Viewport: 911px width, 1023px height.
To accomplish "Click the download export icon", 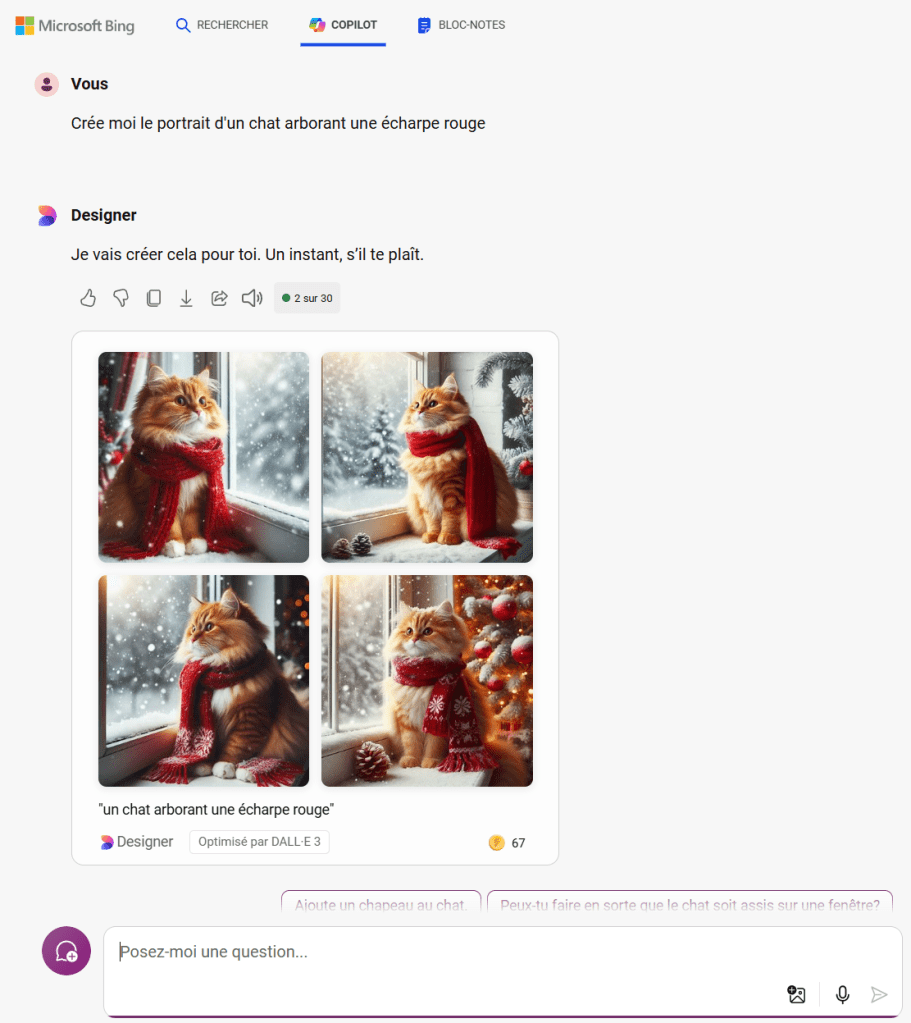I will click(186, 298).
